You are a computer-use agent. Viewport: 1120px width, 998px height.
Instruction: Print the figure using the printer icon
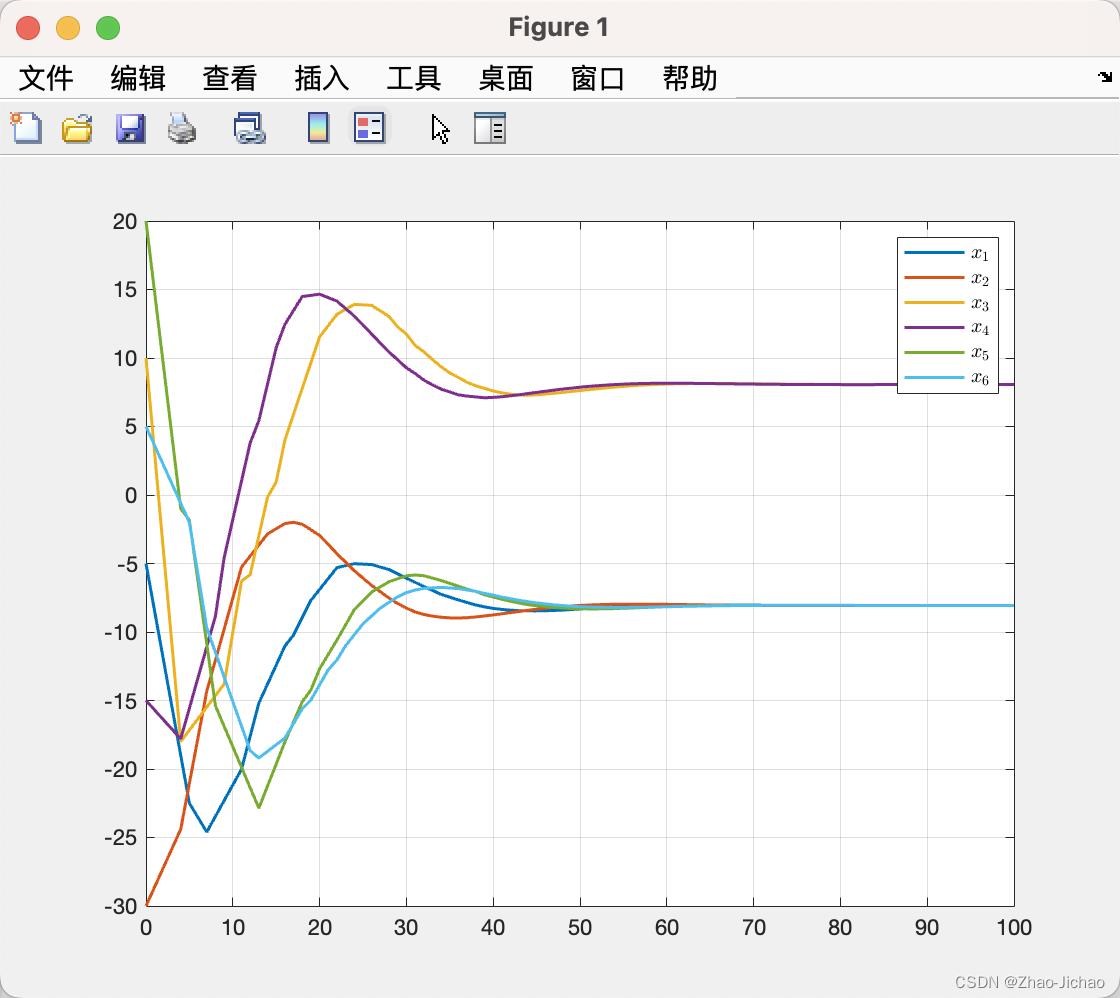182,129
